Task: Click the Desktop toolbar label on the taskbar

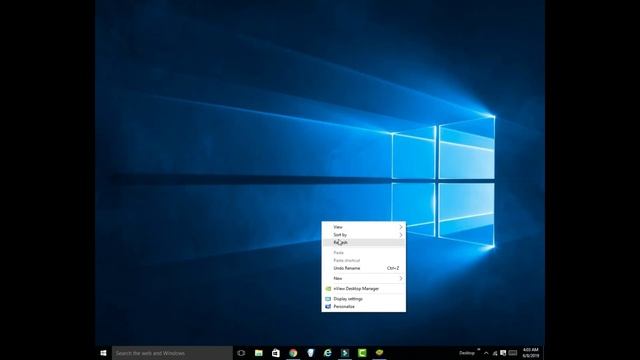Action: point(467,353)
